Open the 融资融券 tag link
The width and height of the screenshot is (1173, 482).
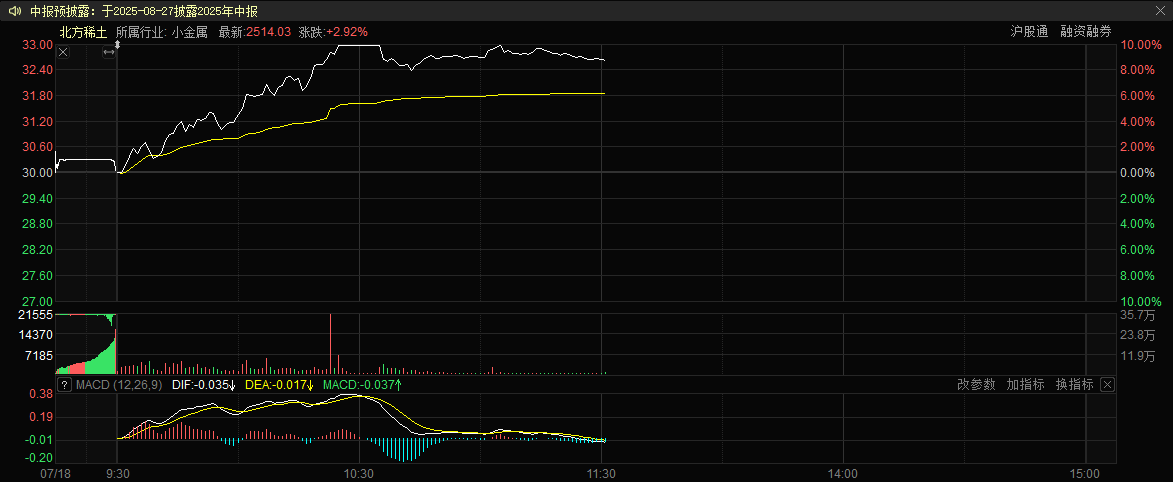(1085, 31)
